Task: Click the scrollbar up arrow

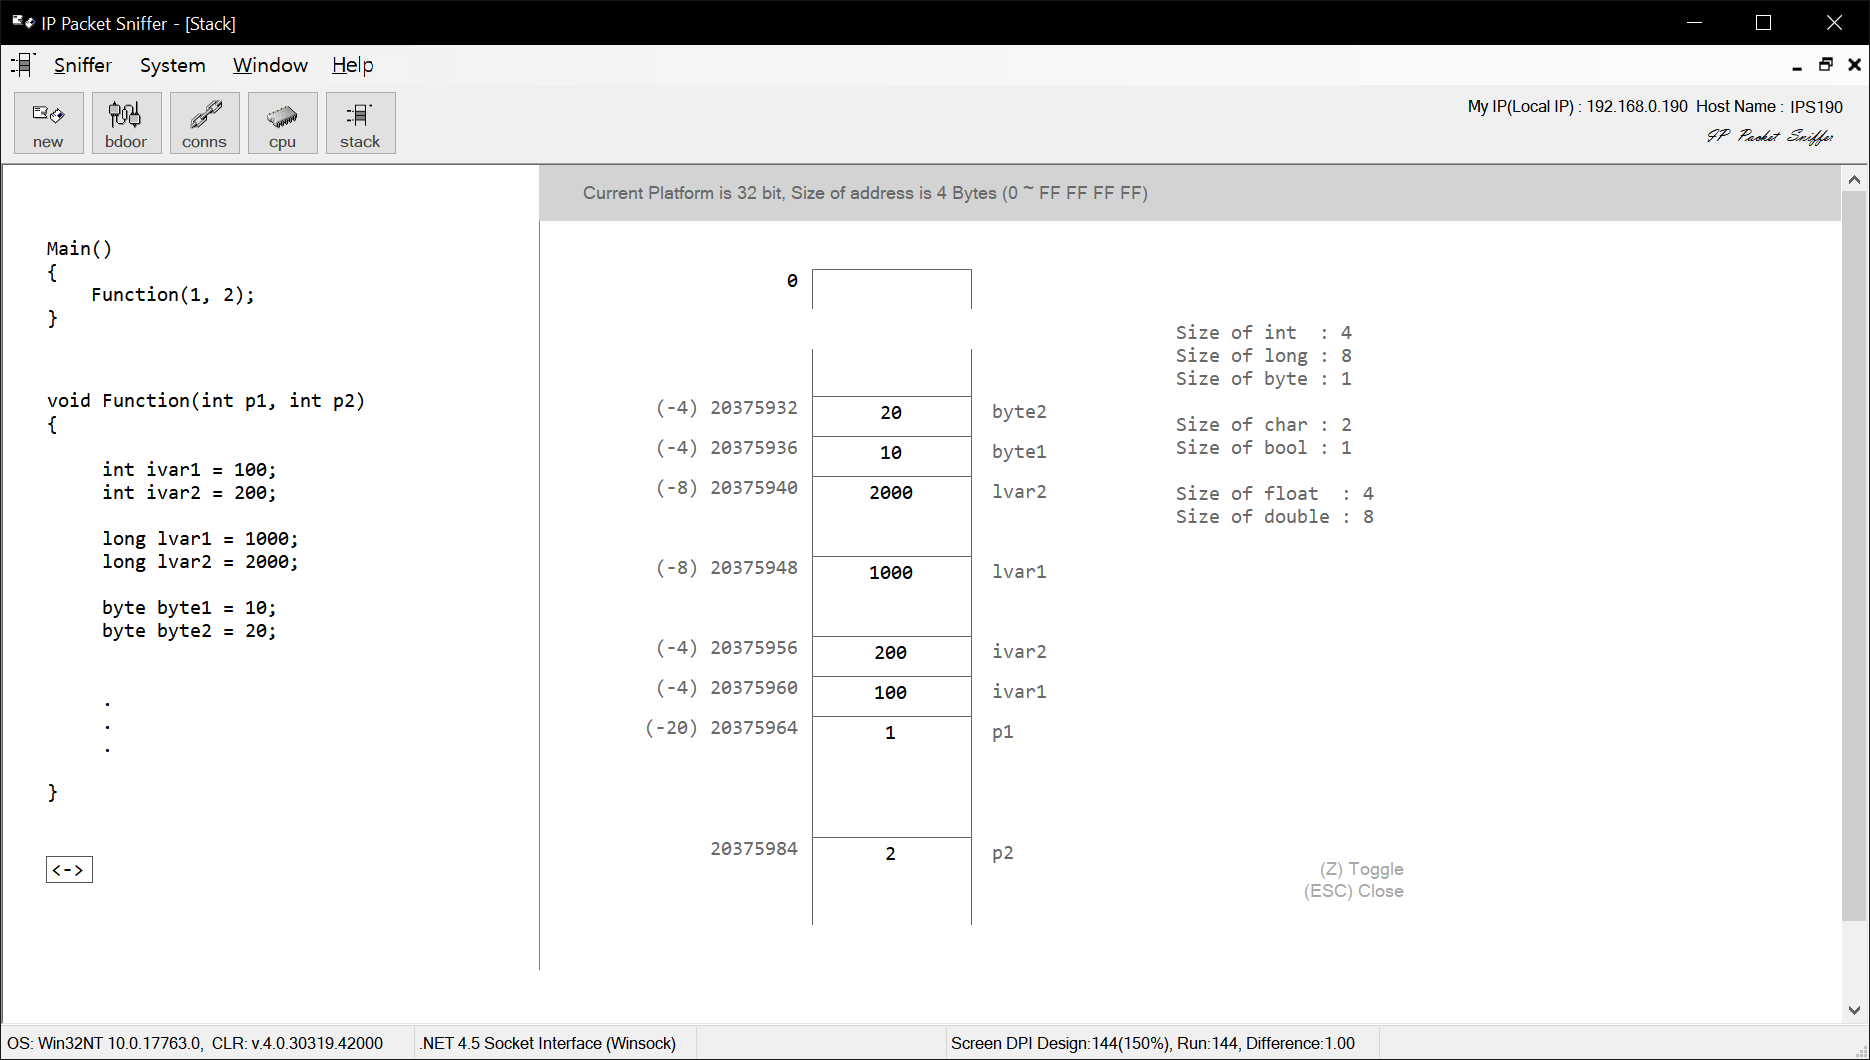Action: click(1855, 178)
